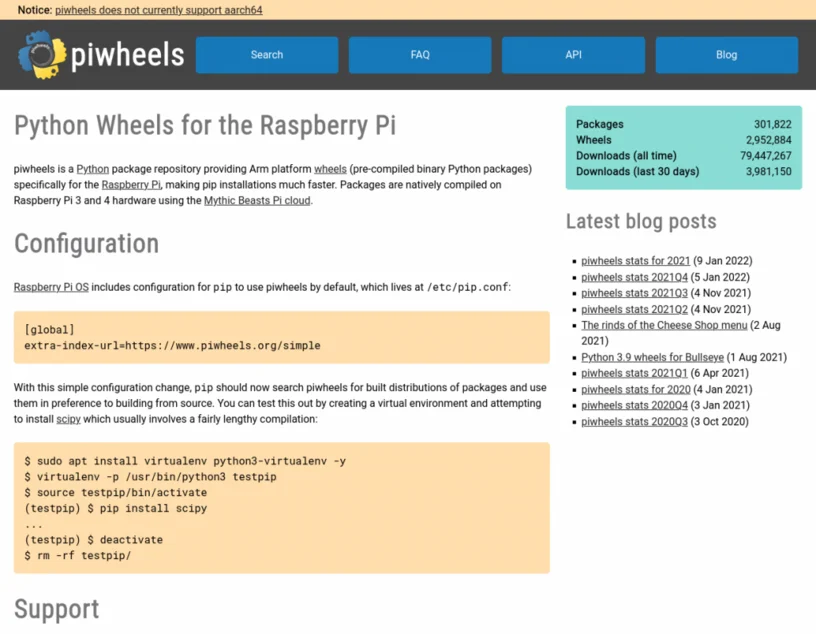Open the piwheels stats for 2020 post

[636, 389]
